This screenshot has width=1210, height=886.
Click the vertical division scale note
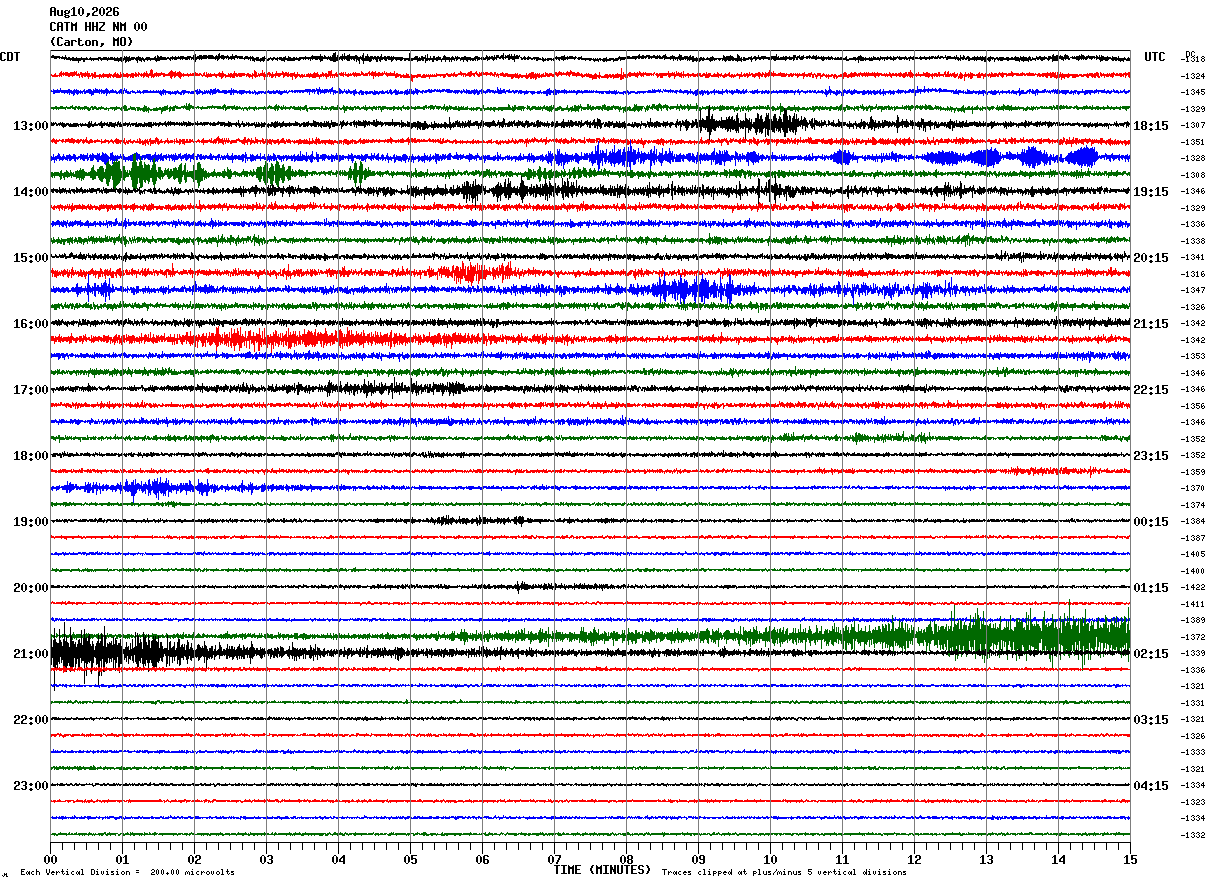tap(127, 872)
